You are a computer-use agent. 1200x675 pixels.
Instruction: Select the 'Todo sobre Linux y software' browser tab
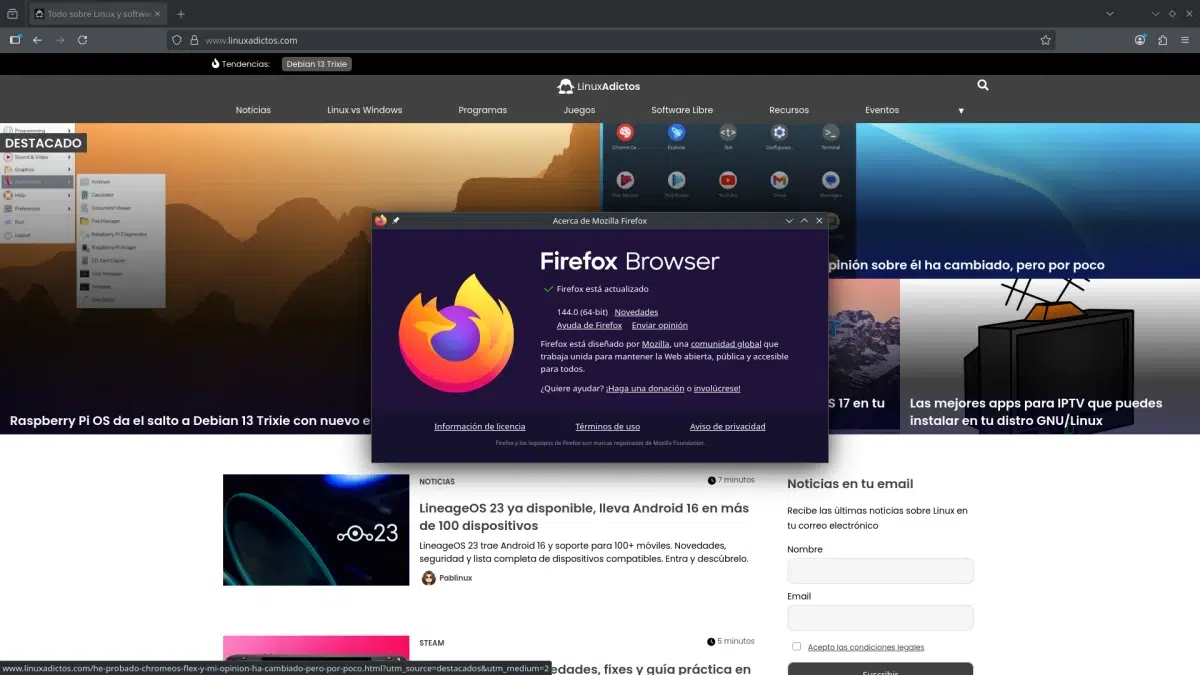tap(88, 13)
